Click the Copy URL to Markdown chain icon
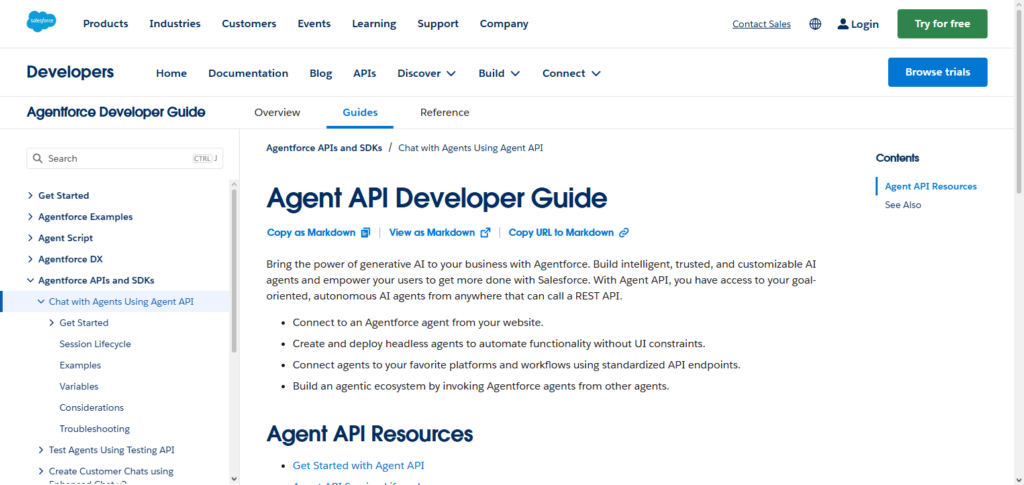Image resolution: width=1024 pixels, height=485 pixels. 624,232
